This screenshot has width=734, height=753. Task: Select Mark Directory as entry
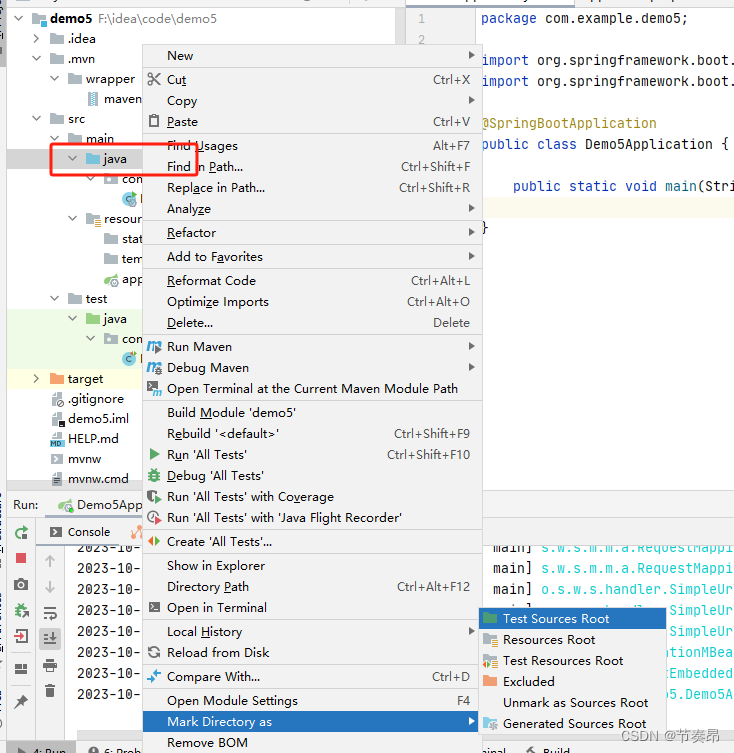[x=310, y=721]
